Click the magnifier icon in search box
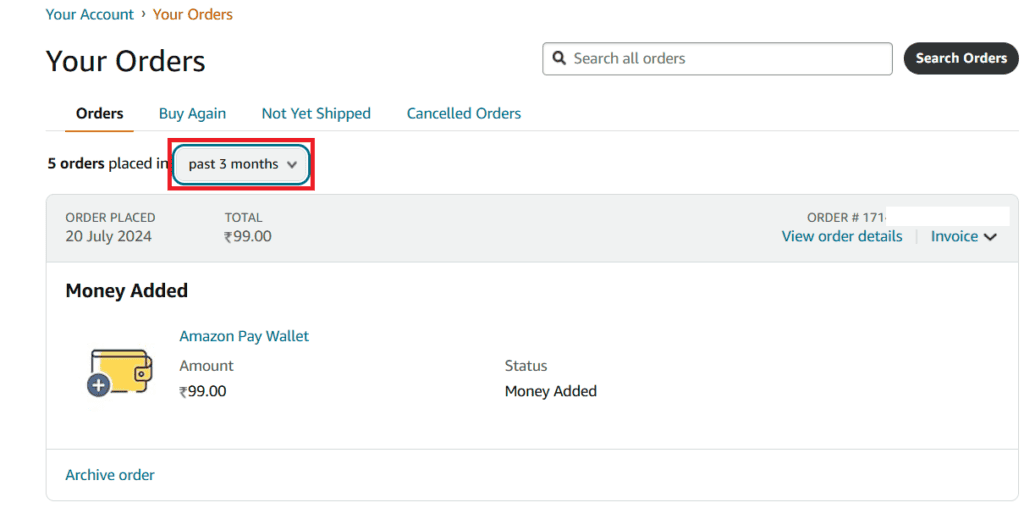Viewport: 1024px width, 508px height. coord(559,59)
